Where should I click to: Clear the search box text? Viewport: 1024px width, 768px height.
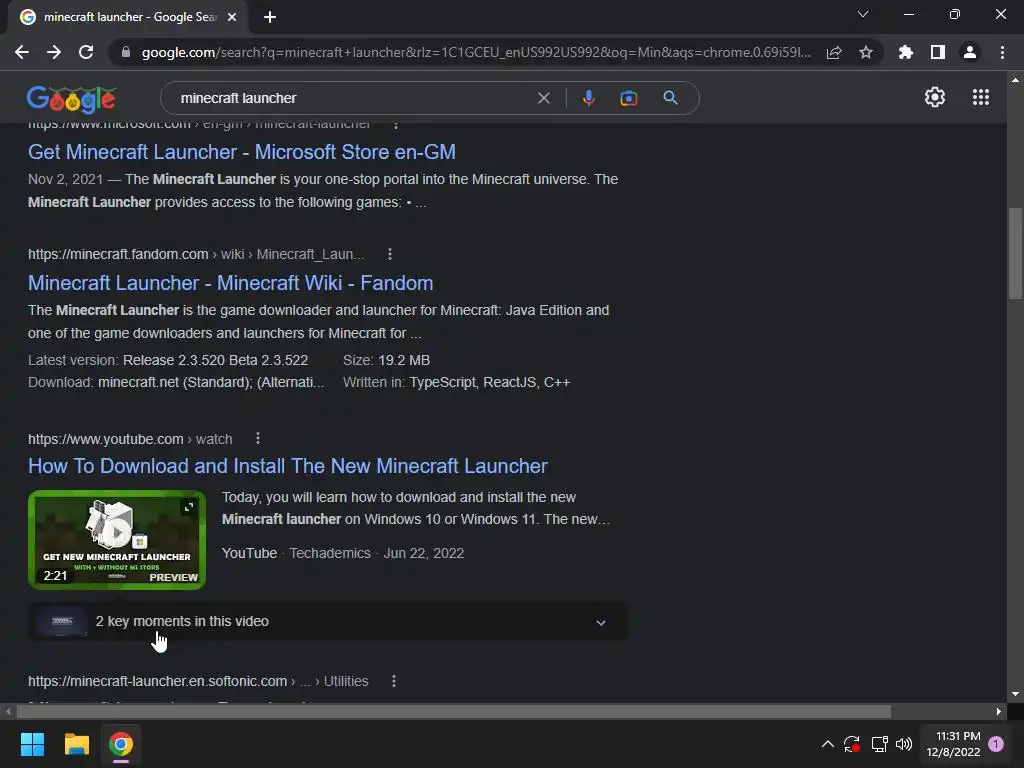click(543, 98)
